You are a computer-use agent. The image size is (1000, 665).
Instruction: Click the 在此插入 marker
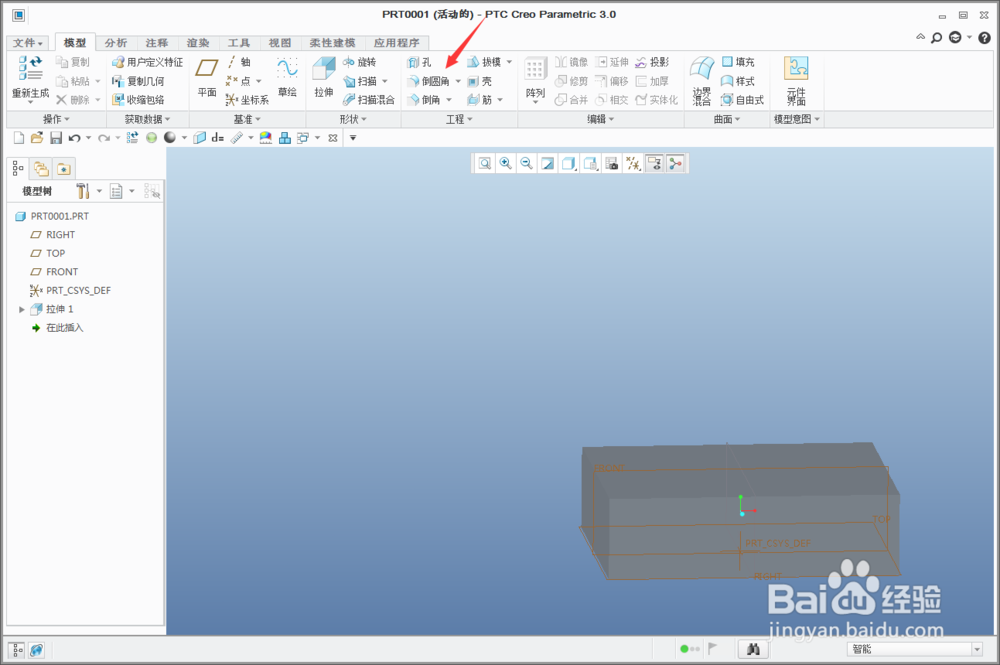[58, 328]
